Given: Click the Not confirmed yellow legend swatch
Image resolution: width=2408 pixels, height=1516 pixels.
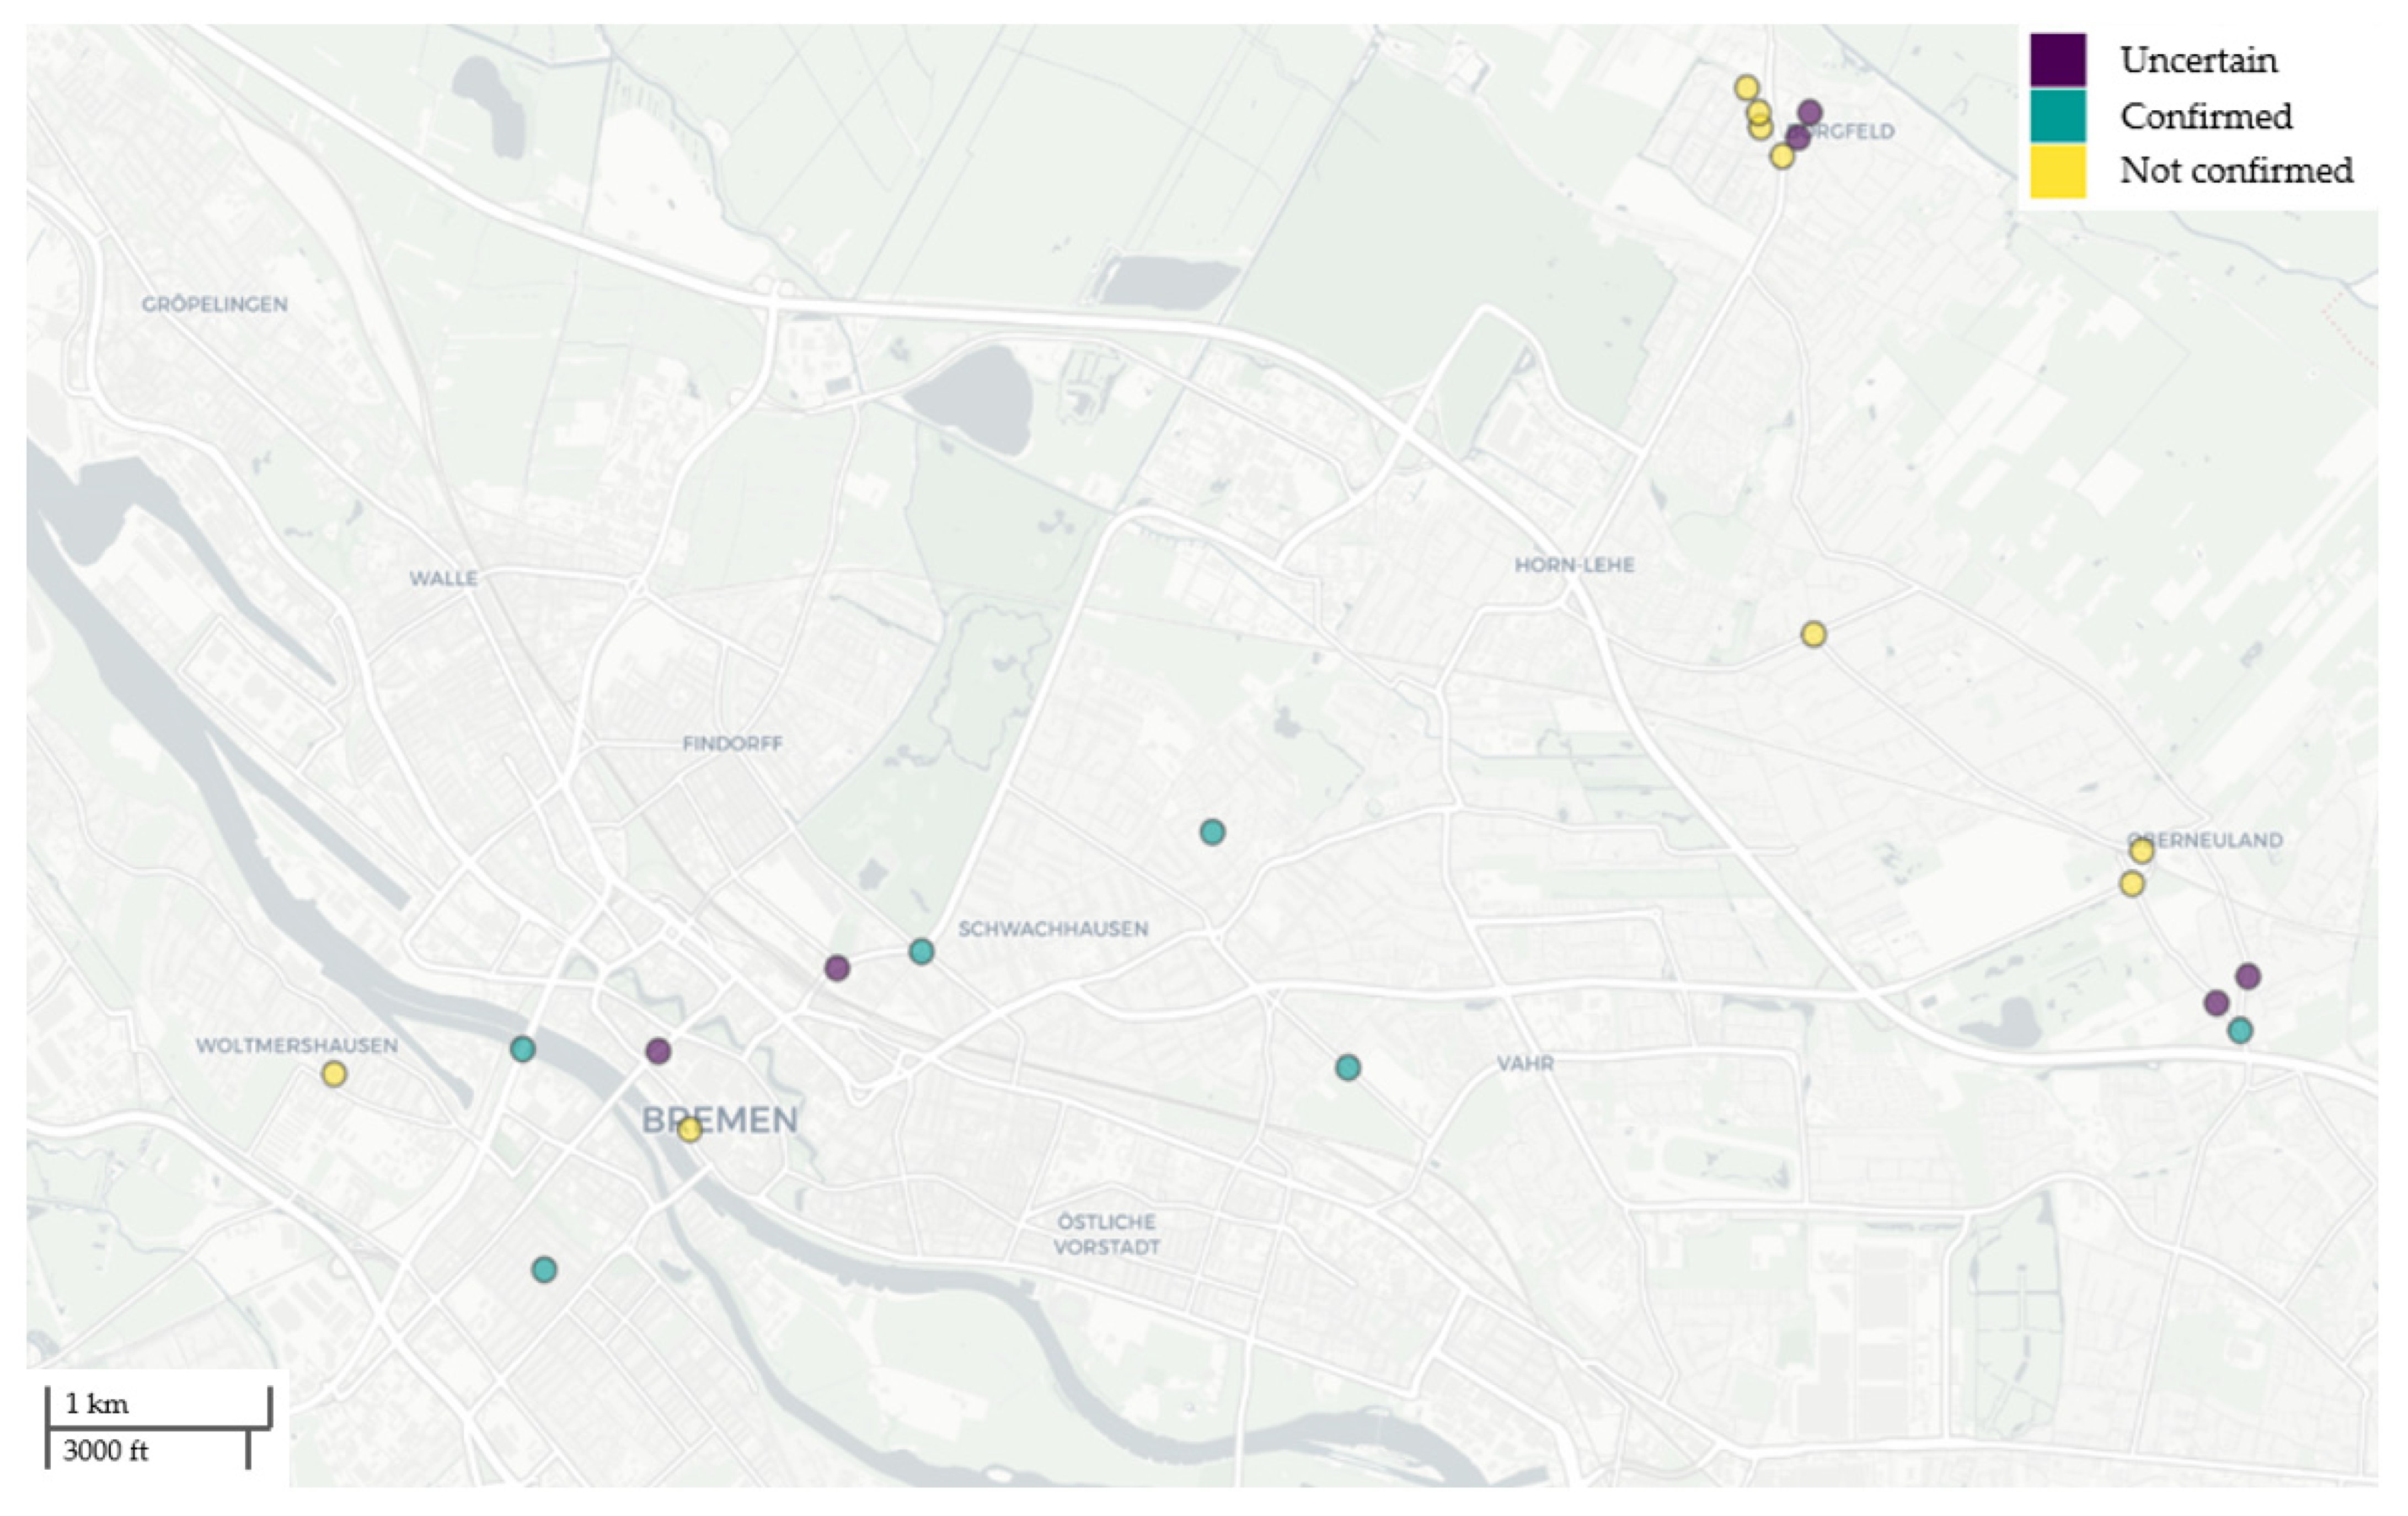Looking at the screenshot, I should tap(2057, 171).
